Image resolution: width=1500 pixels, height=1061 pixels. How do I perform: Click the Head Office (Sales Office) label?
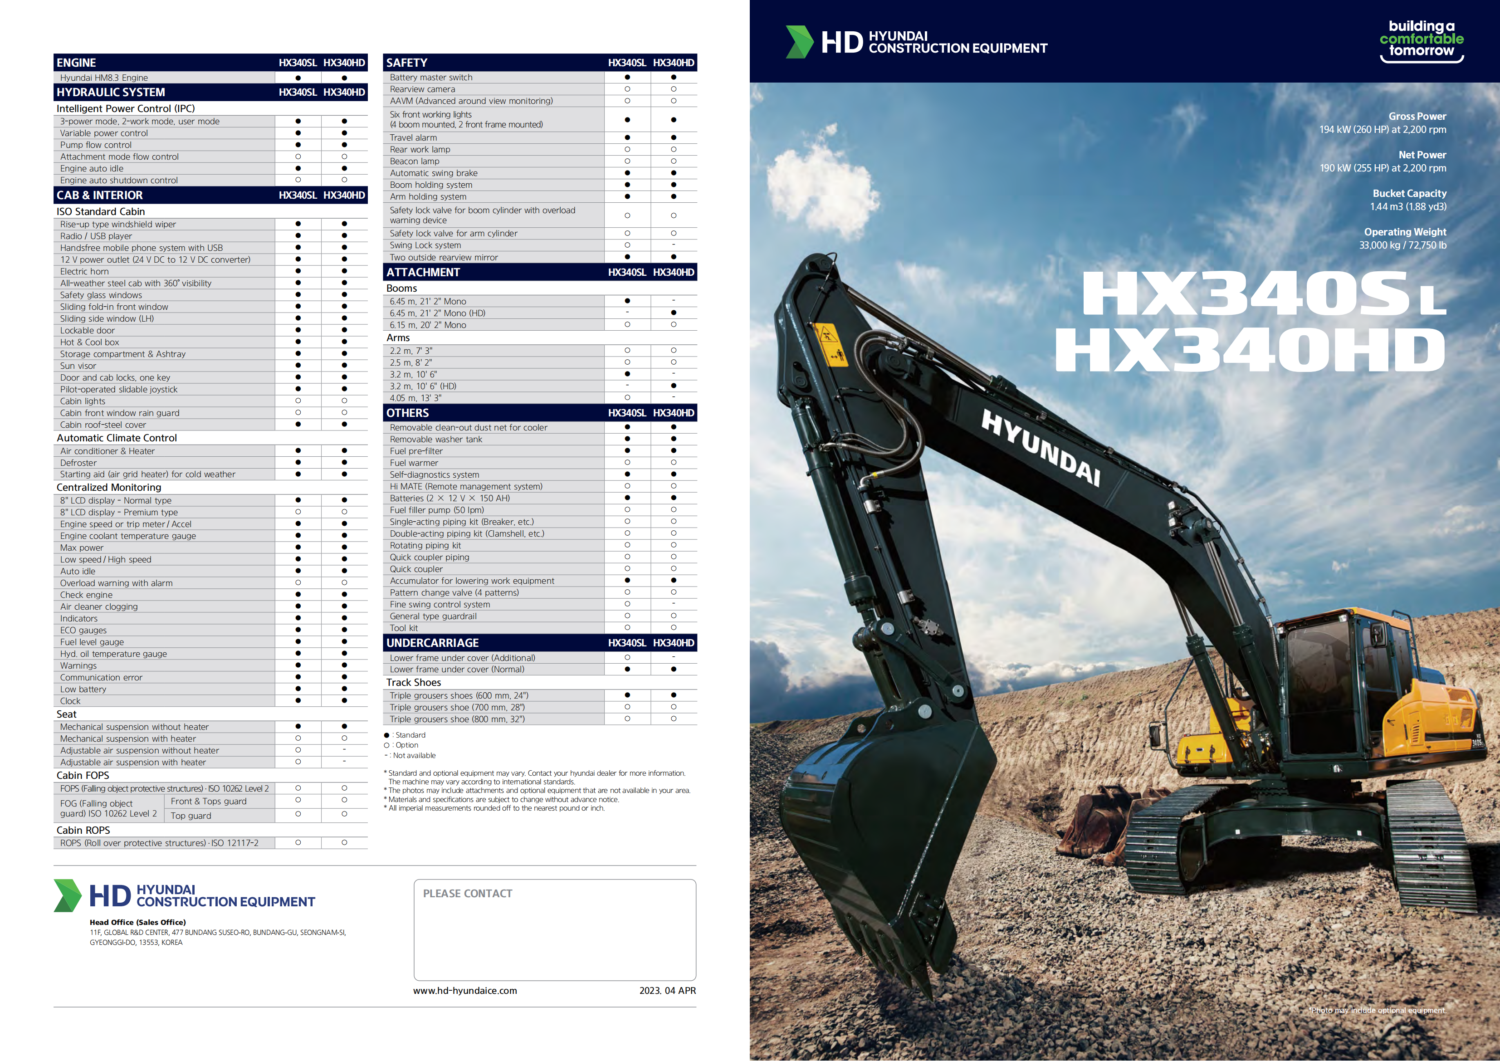pyautogui.click(x=138, y=922)
